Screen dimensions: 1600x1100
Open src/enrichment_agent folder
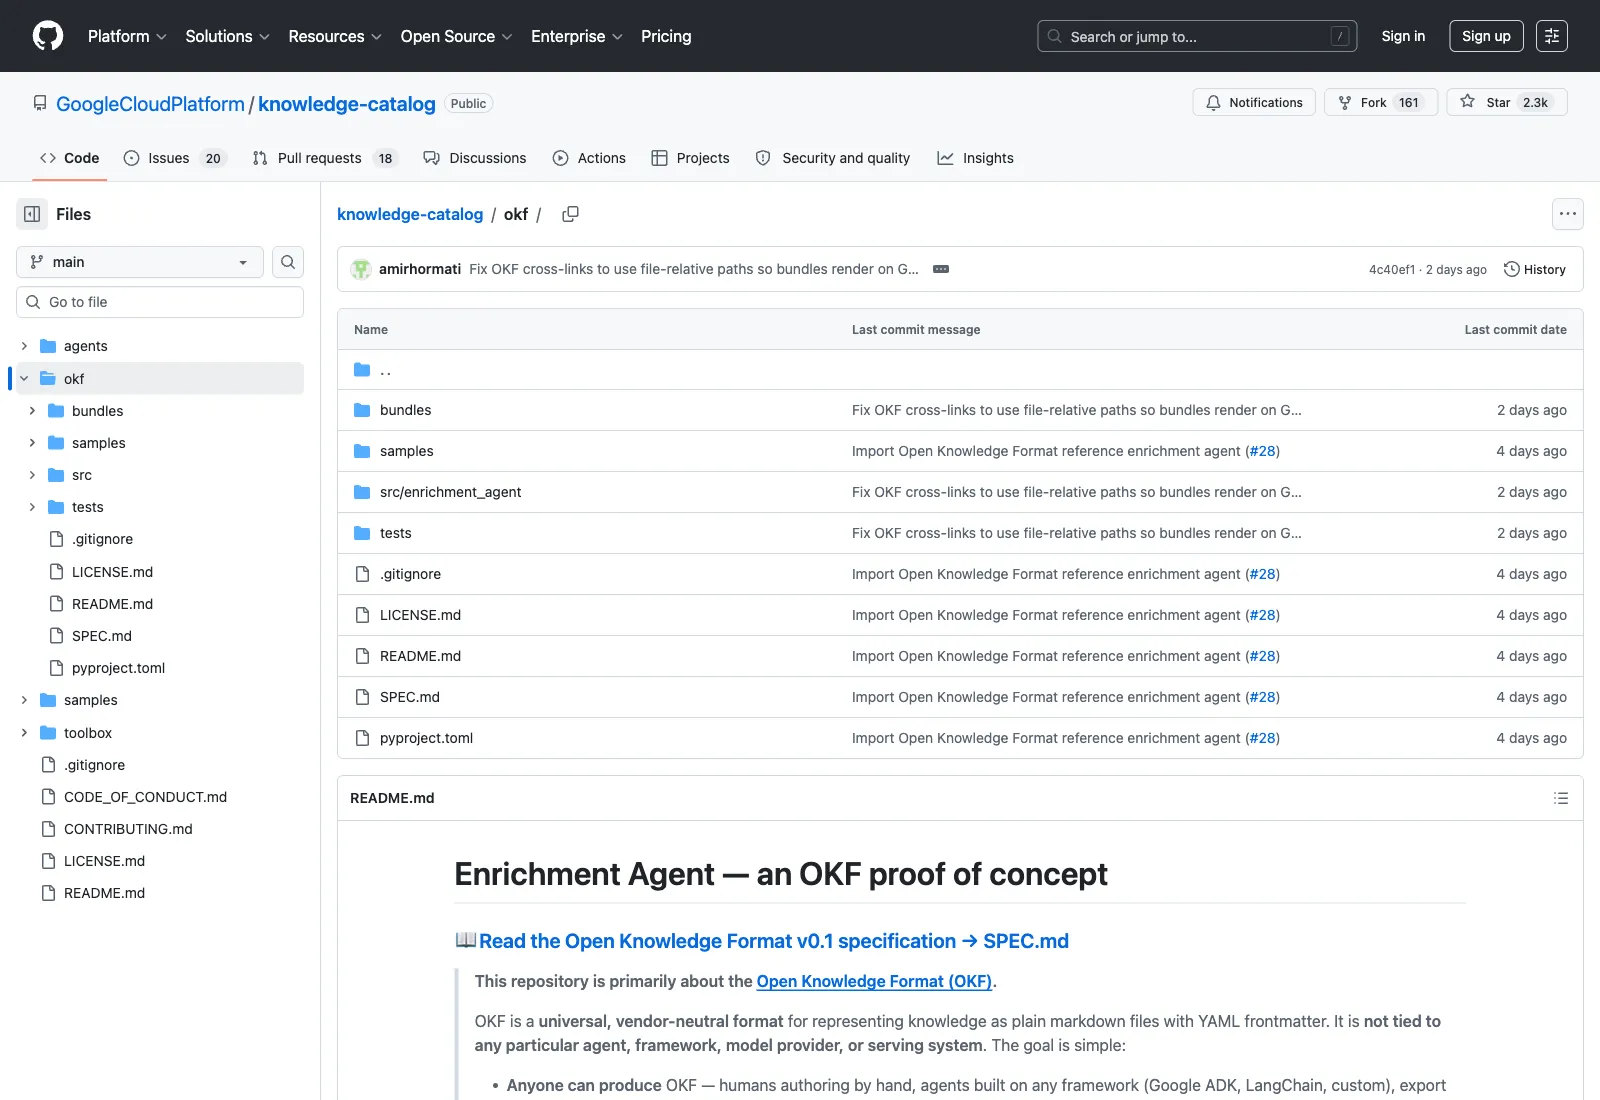(450, 492)
